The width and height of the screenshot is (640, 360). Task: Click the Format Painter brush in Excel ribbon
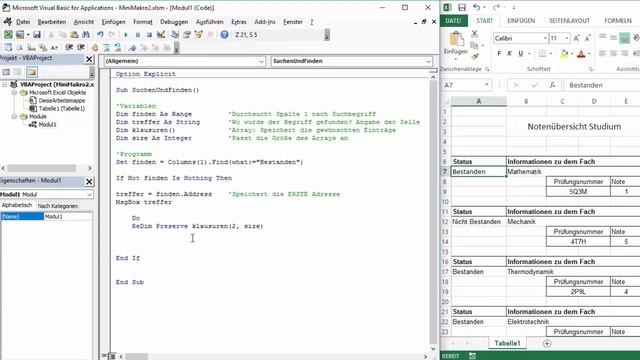(x=474, y=56)
